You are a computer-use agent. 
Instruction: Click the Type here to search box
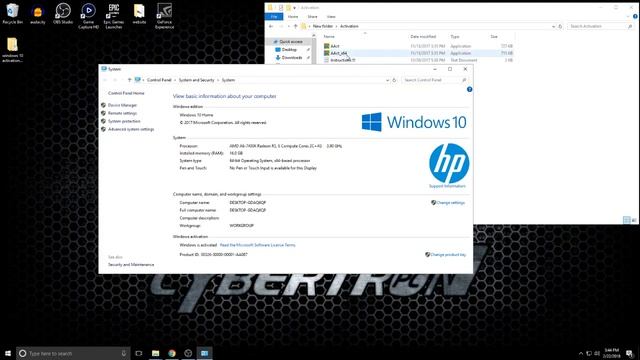pyautogui.click(x=73, y=353)
